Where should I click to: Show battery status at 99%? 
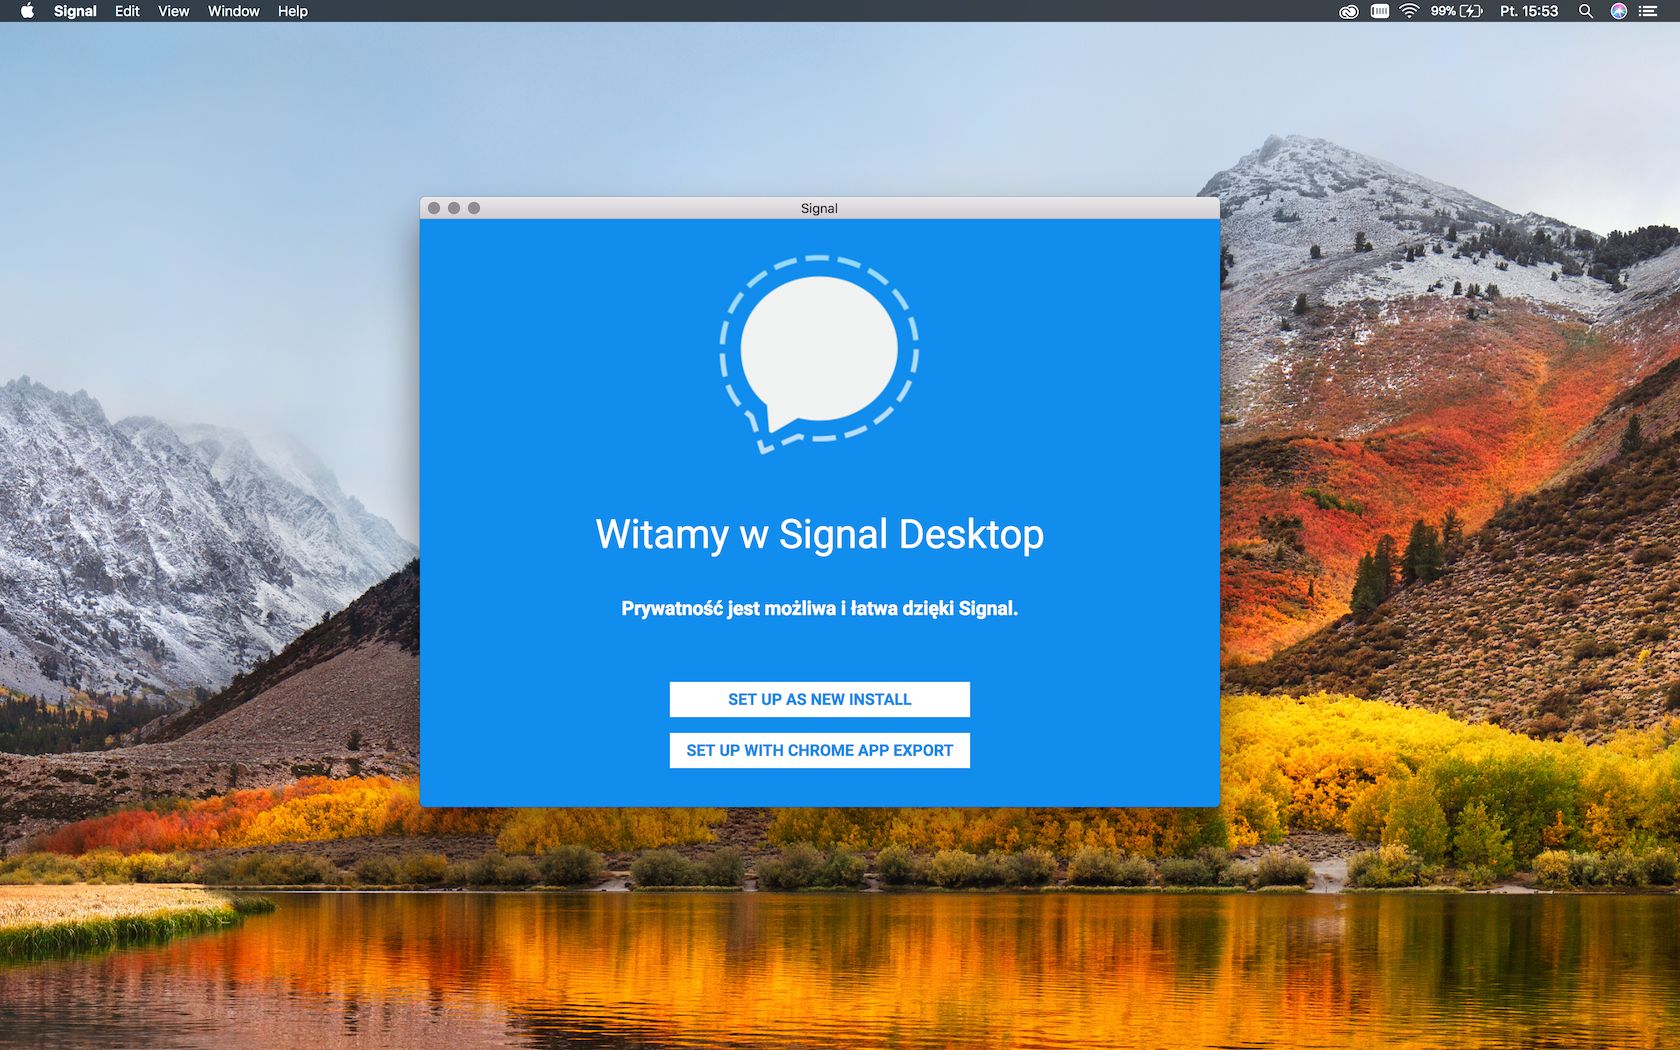click(x=1456, y=11)
